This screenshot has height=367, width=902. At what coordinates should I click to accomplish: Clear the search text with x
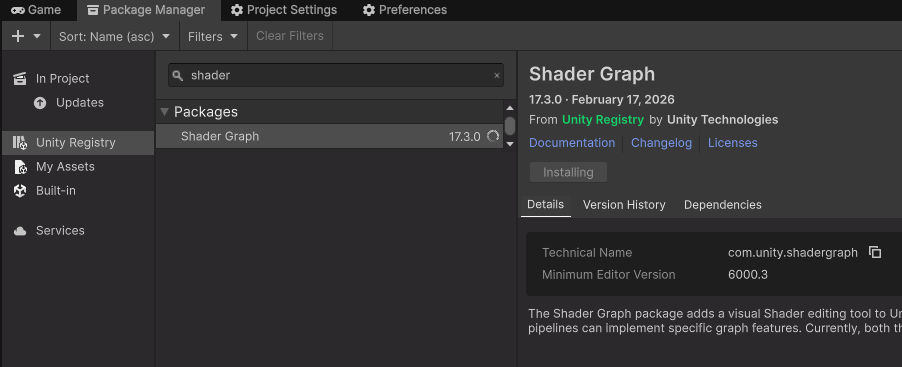coord(497,75)
